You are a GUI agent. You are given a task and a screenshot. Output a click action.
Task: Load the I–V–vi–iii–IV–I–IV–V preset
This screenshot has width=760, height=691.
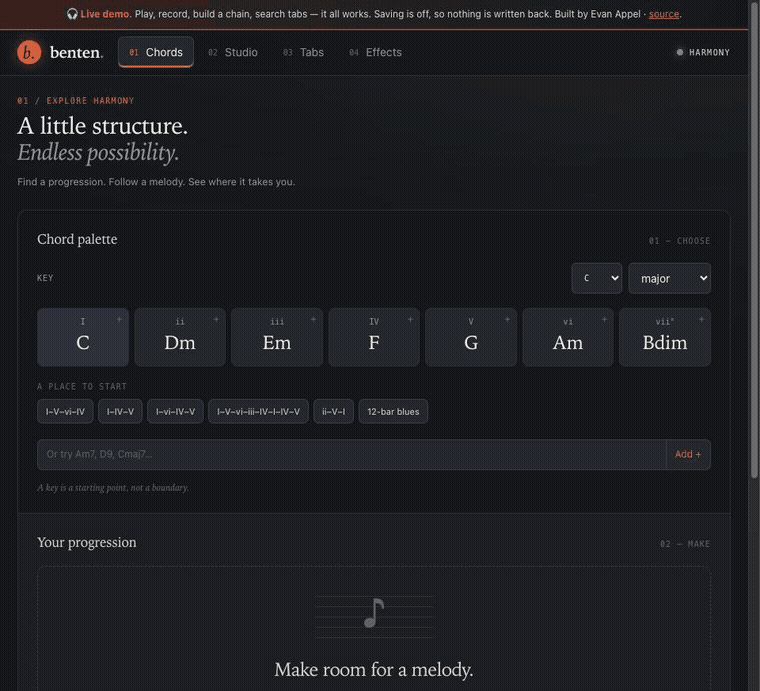pyautogui.click(x=258, y=411)
